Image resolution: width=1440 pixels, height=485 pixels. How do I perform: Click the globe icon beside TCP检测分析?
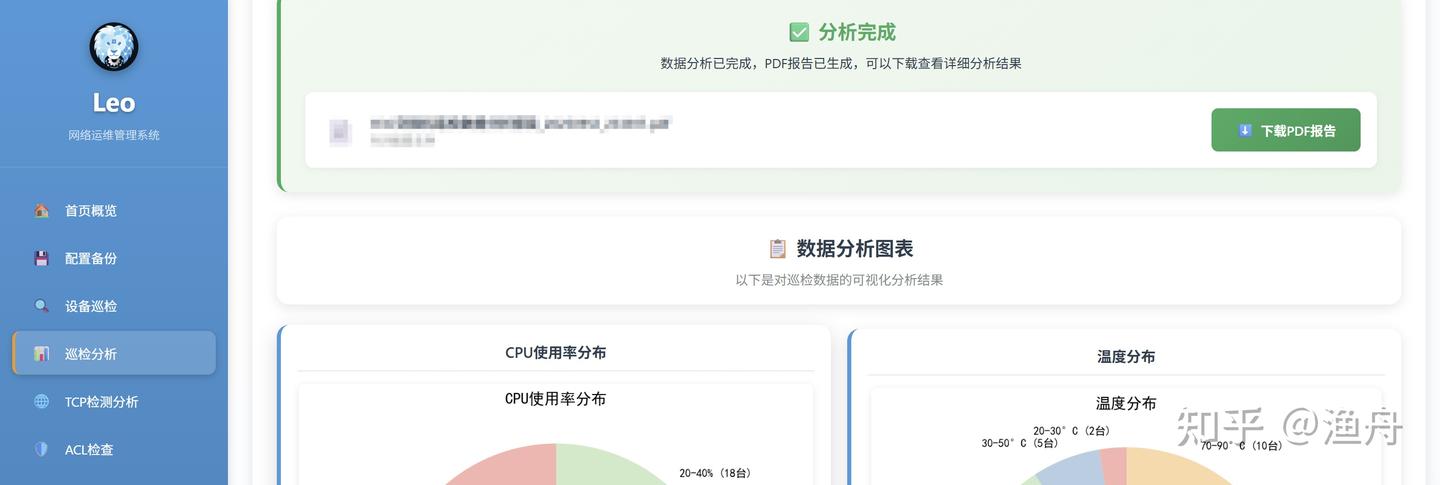point(41,401)
